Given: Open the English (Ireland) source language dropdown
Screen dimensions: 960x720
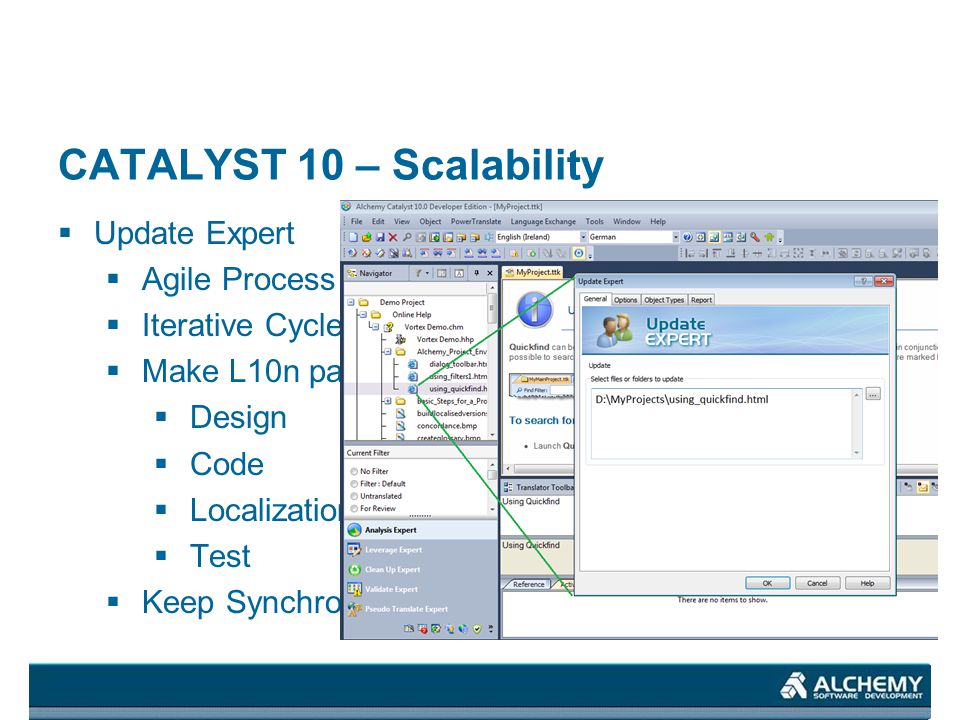Looking at the screenshot, I should 583,237.
